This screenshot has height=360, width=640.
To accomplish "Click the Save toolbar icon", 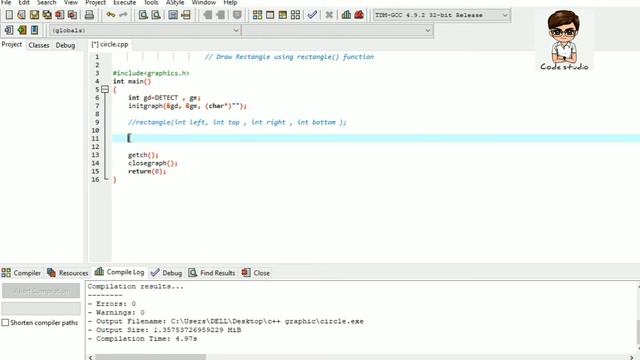I will pyautogui.click(x=34, y=15).
